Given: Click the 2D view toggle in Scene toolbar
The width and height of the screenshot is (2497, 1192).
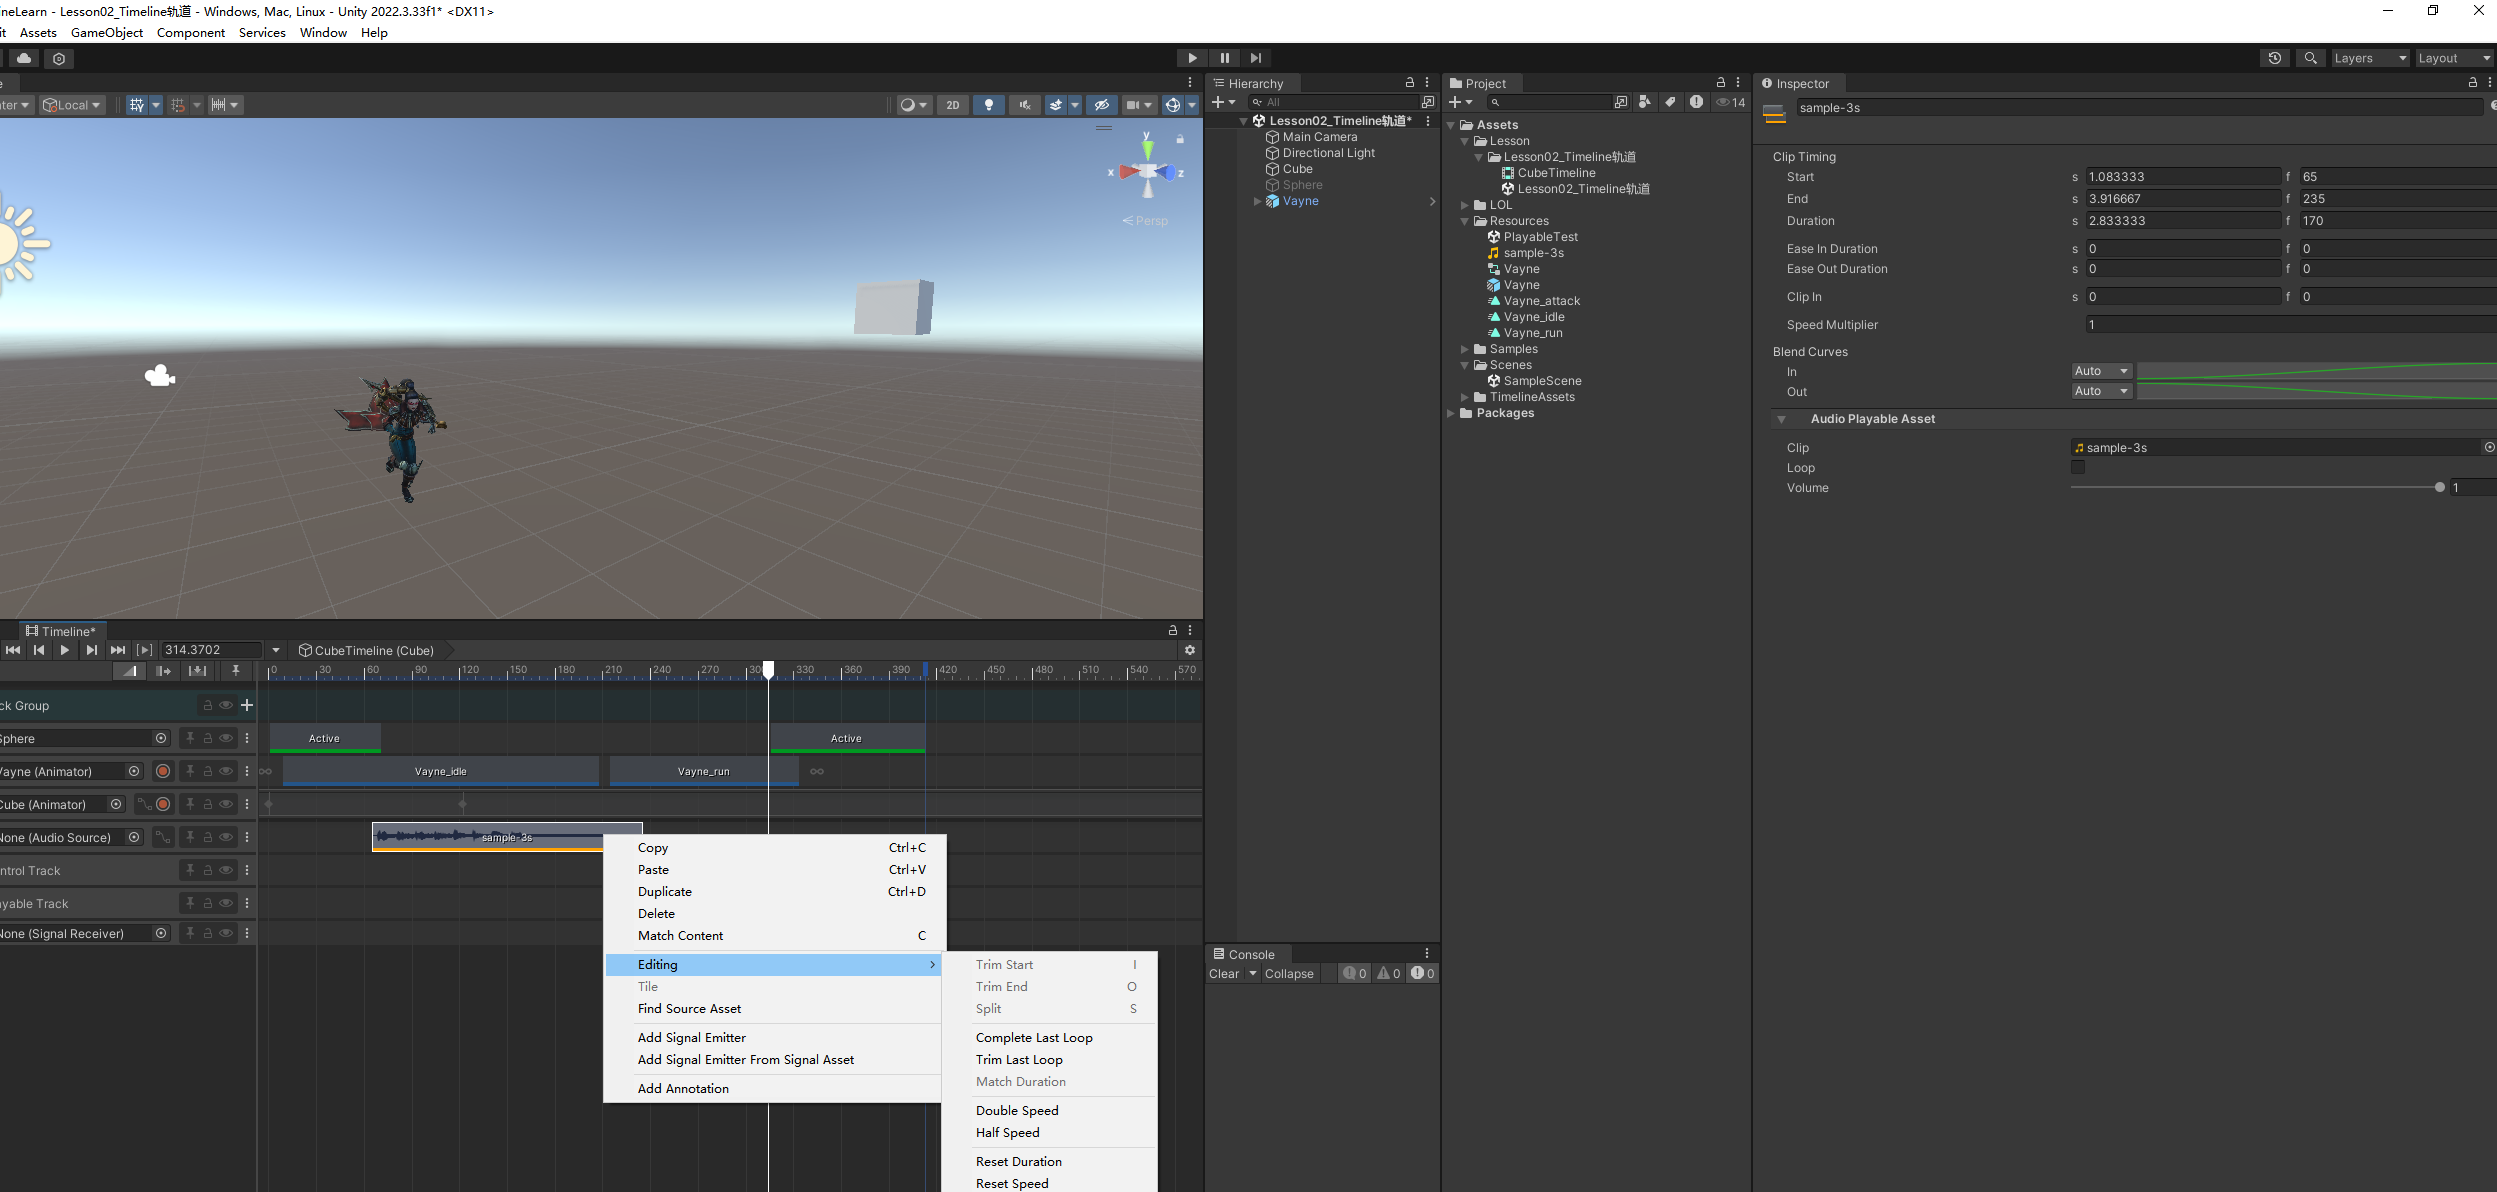Looking at the screenshot, I should pos(952,105).
